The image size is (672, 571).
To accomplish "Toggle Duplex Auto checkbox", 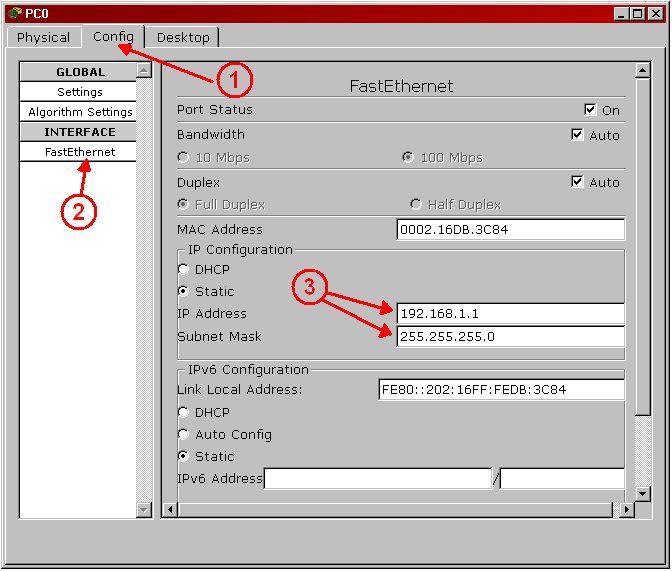I will pos(577,182).
